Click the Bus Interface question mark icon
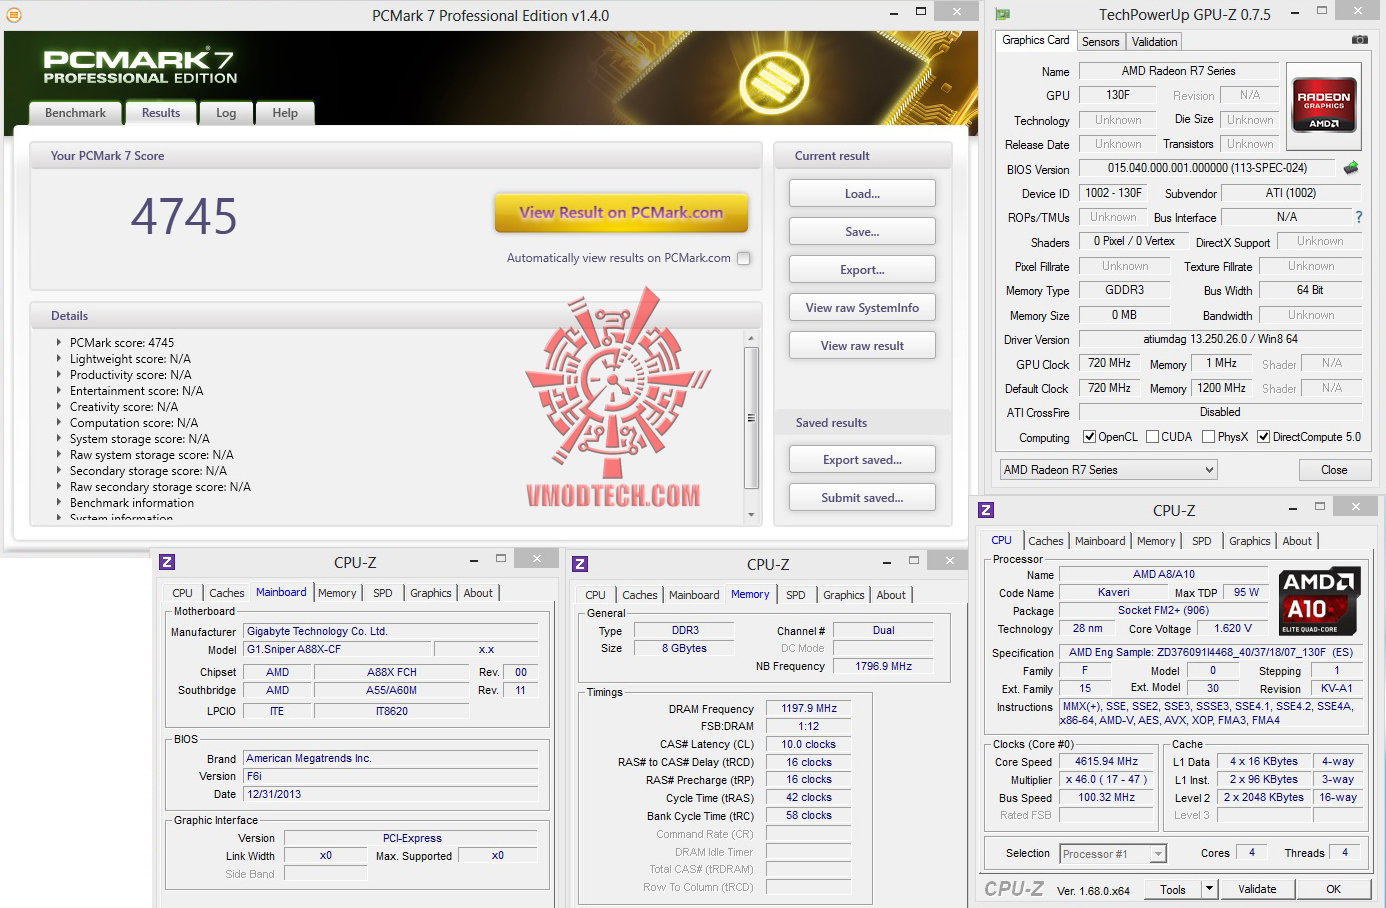This screenshot has height=908, width=1386. 1359,217
